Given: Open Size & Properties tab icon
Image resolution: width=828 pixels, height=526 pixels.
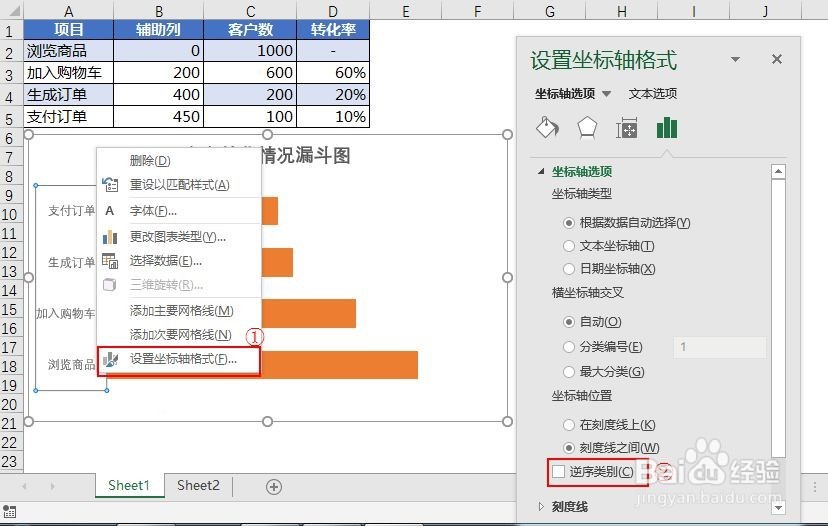Looking at the screenshot, I should pos(626,128).
